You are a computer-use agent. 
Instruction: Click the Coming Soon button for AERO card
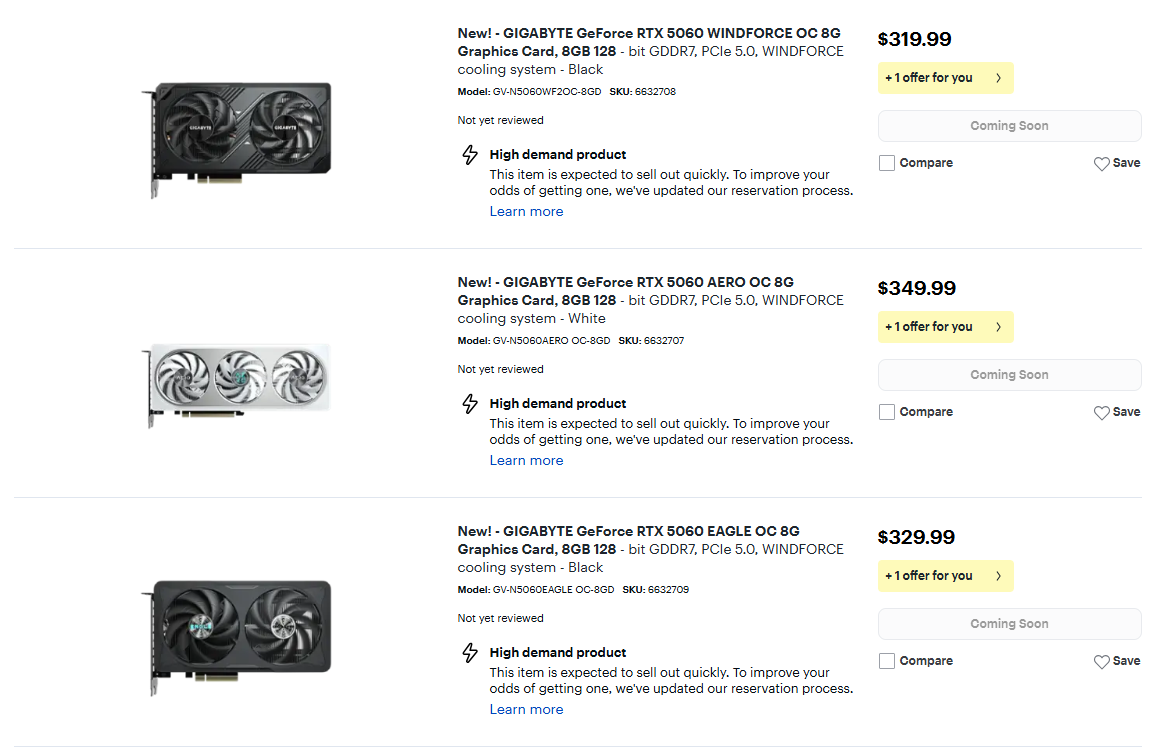tap(1009, 375)
